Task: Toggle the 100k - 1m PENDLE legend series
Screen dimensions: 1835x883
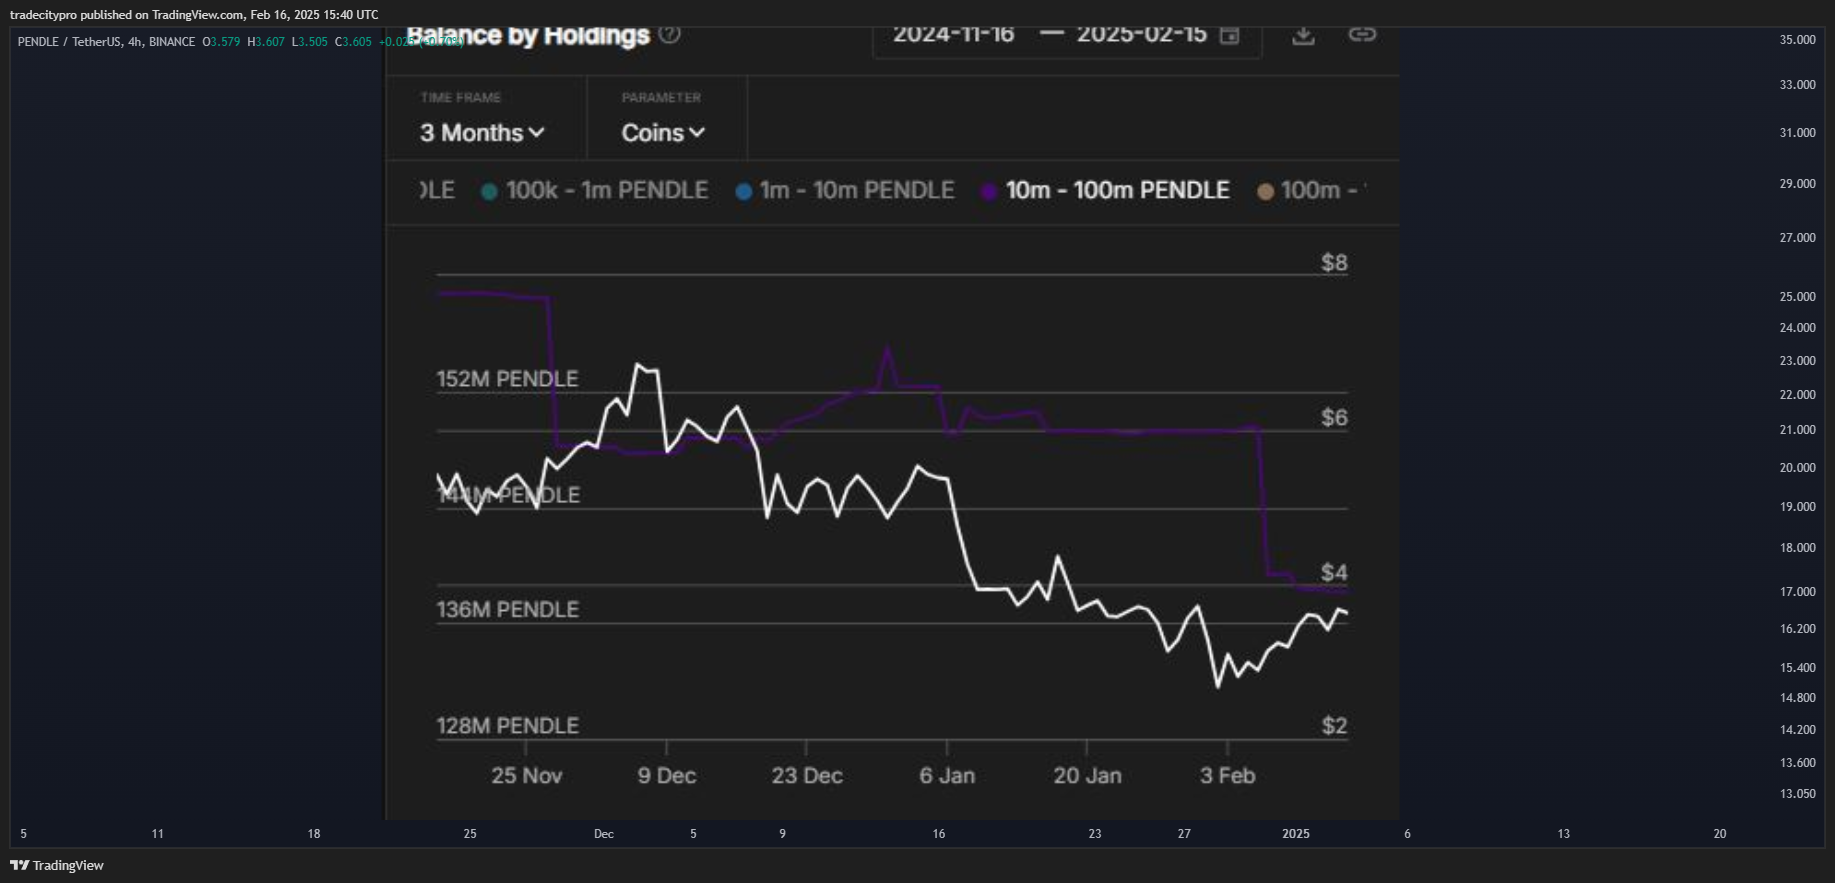Action: 595,190
